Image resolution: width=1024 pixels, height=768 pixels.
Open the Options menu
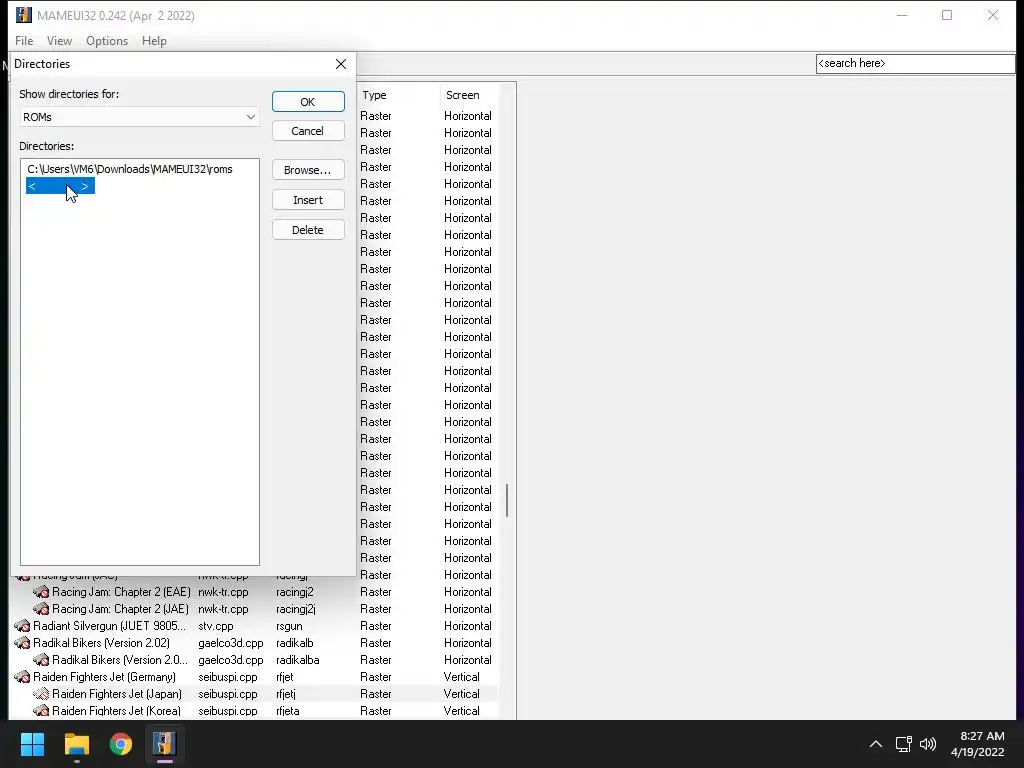107,40
